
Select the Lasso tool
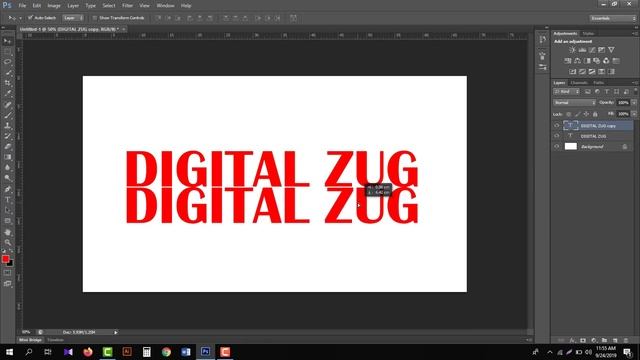coord(7,62)
